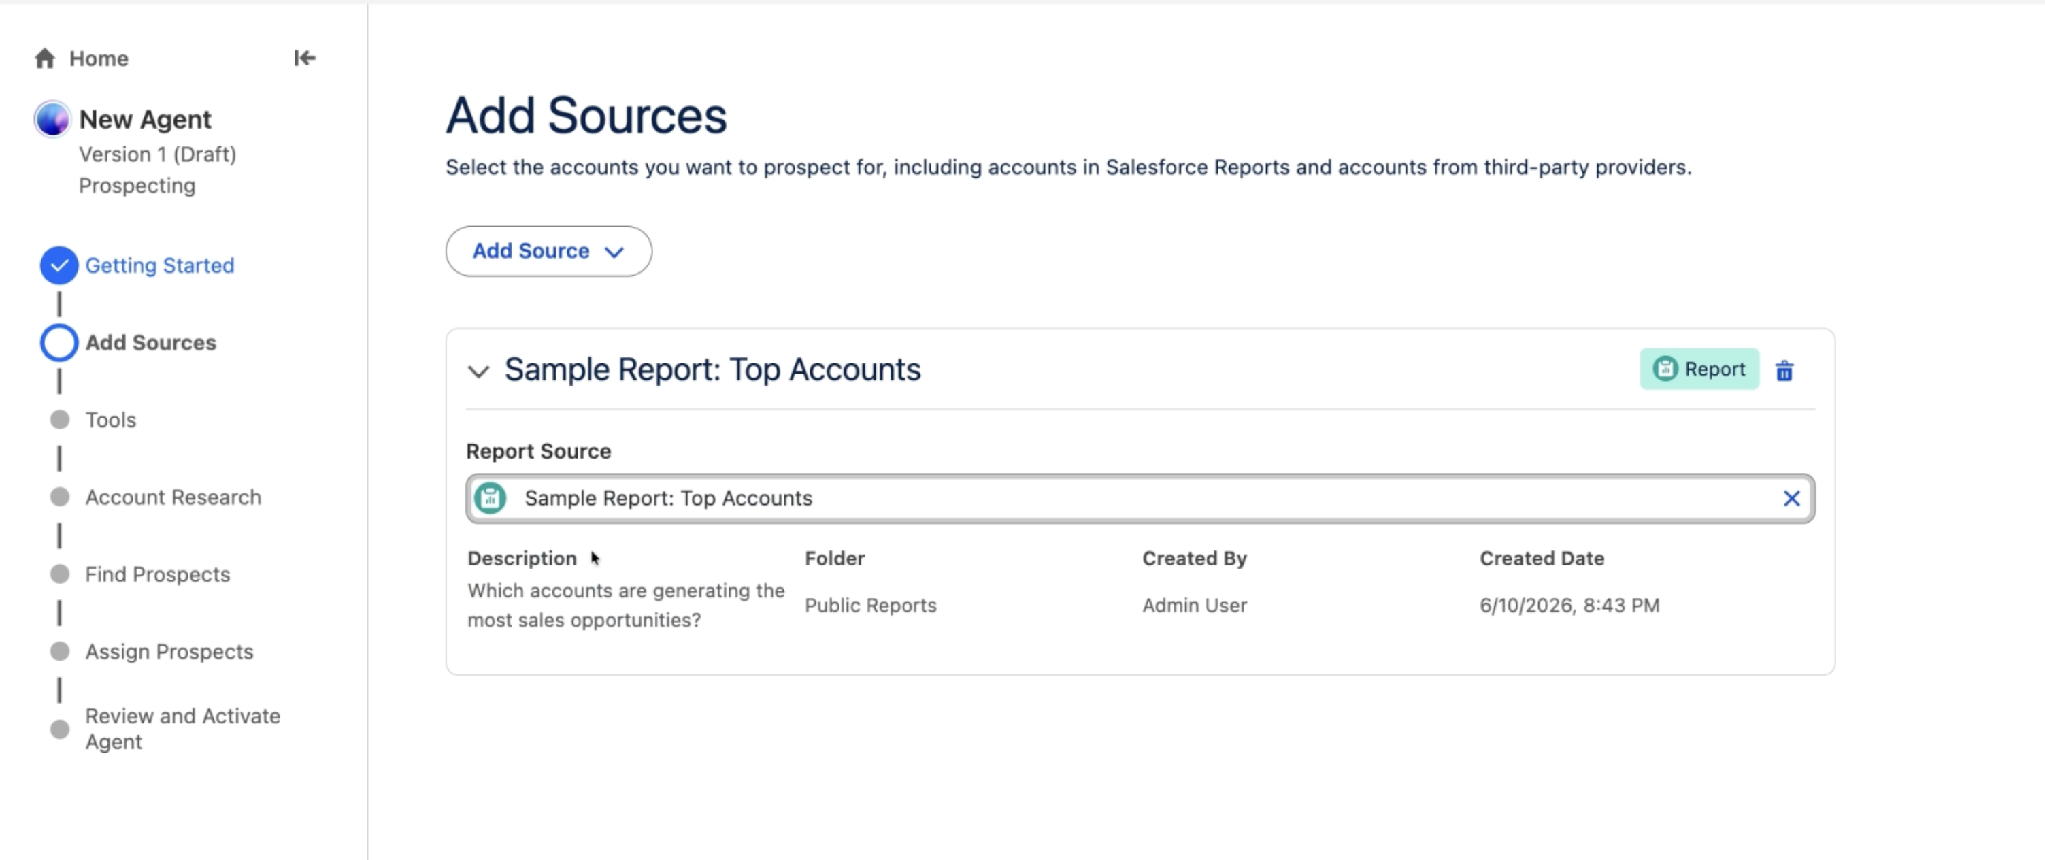Collapse the sidebar with arrow icon
Image resolution: width=2045 pixels, height=860 pixels.
(x=305, y=58)
